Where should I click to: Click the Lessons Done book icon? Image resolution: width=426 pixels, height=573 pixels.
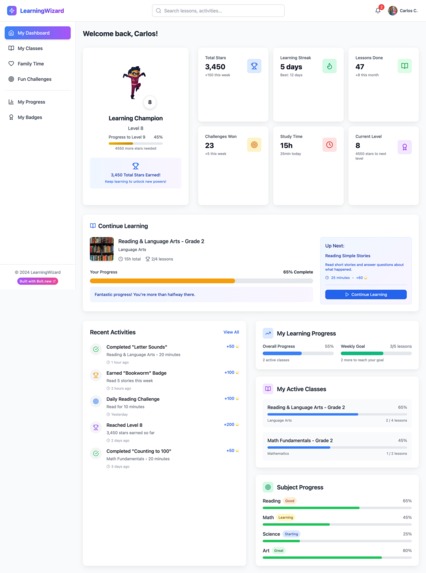404,66
